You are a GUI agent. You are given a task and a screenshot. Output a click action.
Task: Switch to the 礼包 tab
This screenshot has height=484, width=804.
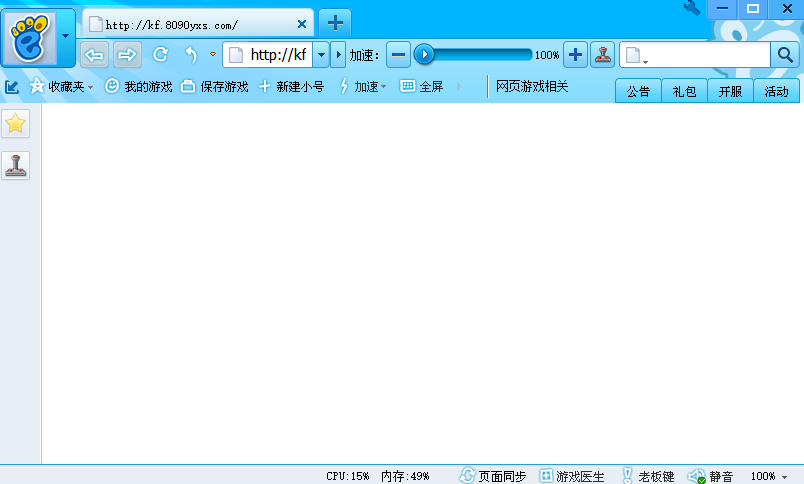tap(684, 91)
